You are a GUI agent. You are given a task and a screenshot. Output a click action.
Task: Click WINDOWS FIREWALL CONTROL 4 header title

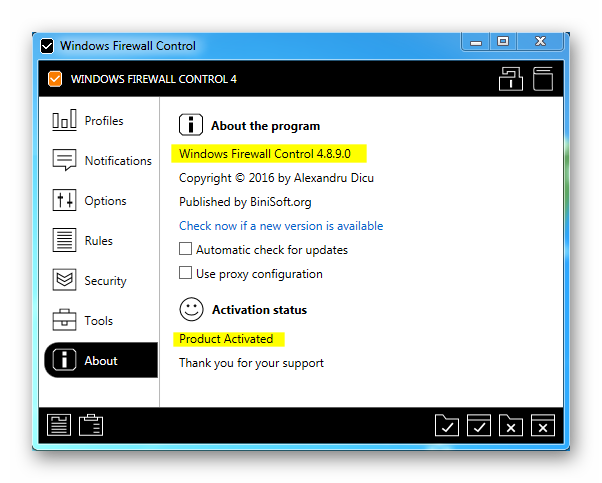tap(154, 79)
